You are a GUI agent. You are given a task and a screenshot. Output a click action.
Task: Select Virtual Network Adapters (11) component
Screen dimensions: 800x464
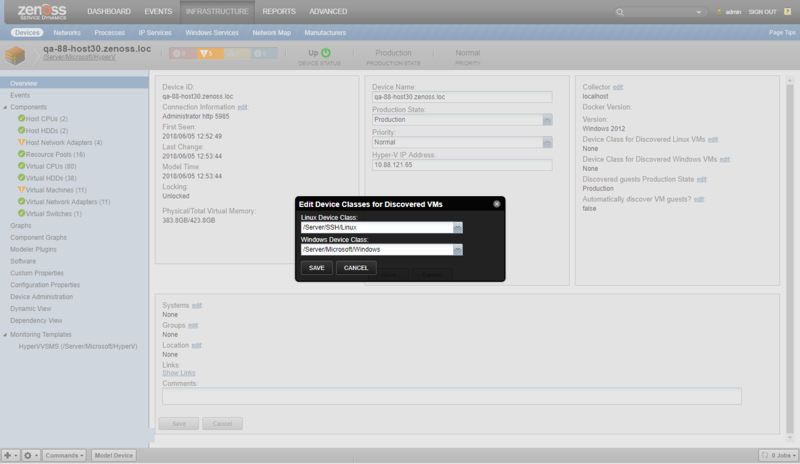[67, 202]
